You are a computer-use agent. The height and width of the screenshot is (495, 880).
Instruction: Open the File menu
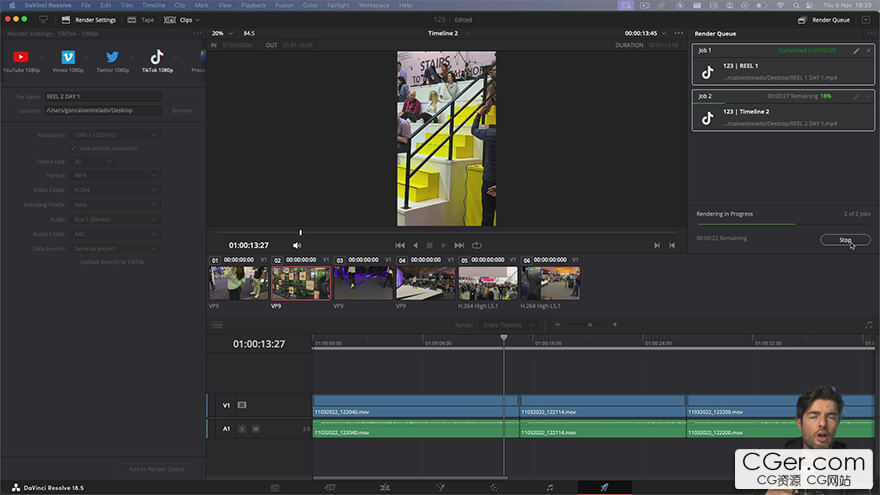(x=85, y=5)
